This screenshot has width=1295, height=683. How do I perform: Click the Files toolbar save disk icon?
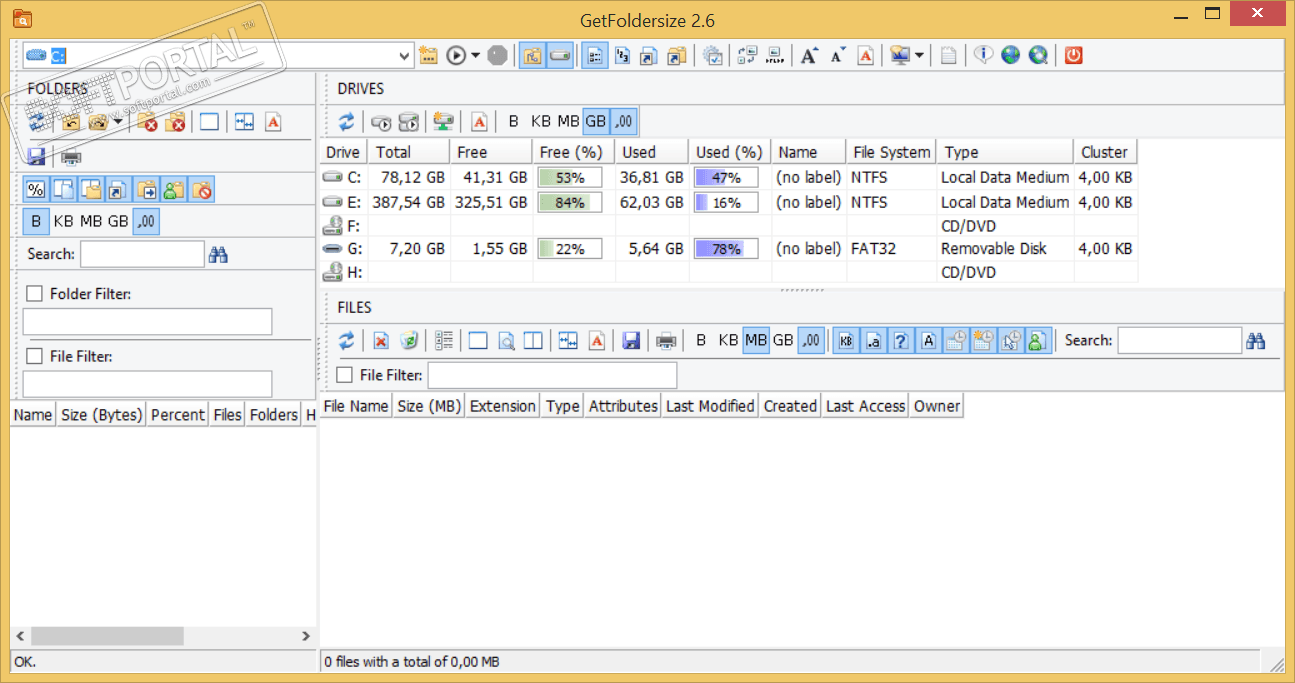pyautogui.click(x=630, y=341)
